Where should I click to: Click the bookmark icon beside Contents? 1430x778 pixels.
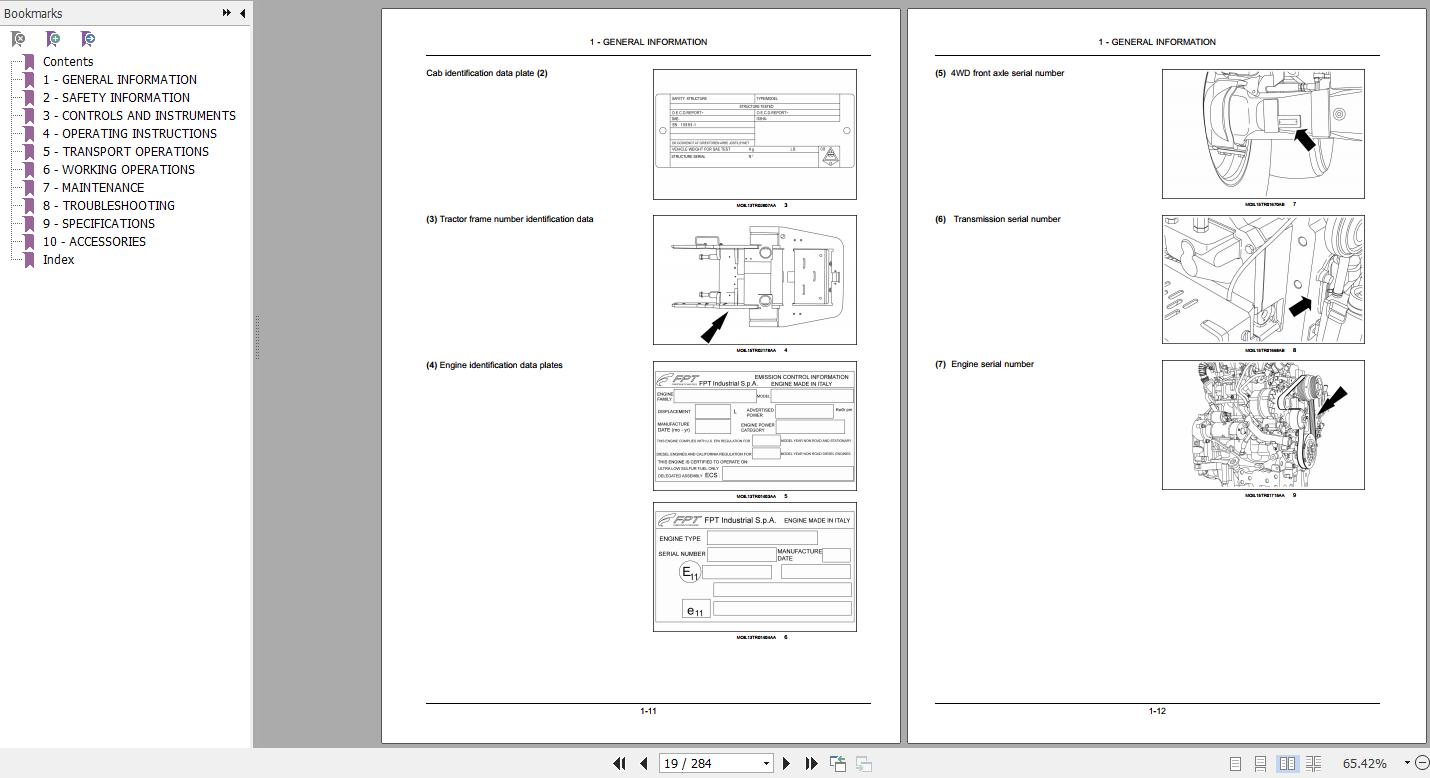29,61
